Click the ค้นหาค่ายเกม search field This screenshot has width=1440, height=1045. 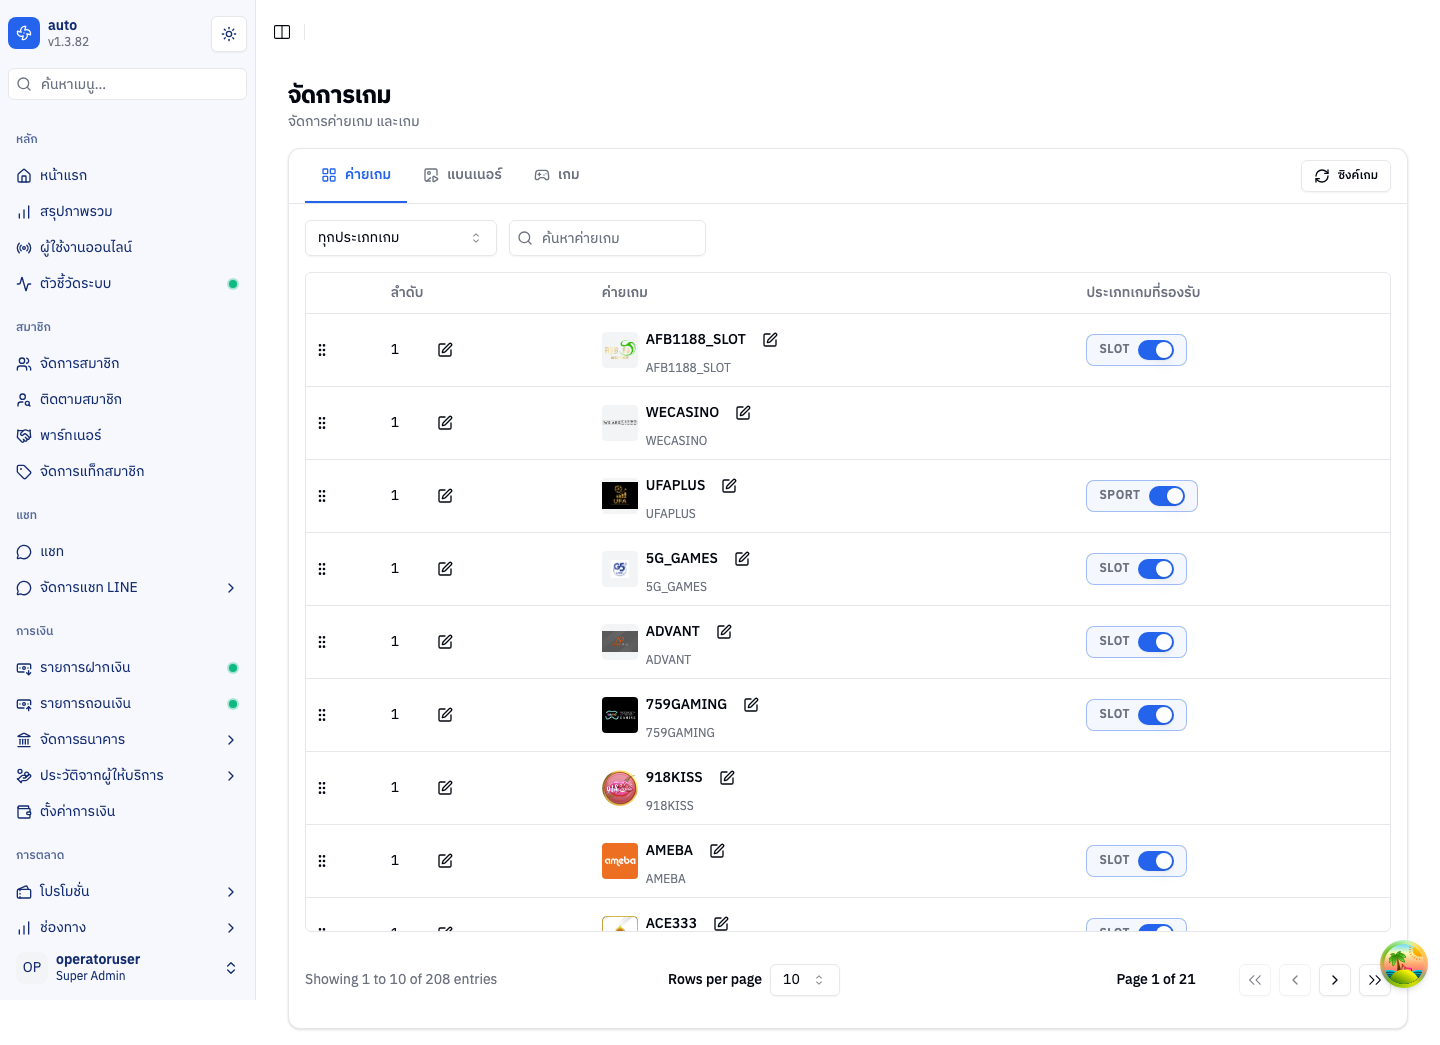pos(607,238)
